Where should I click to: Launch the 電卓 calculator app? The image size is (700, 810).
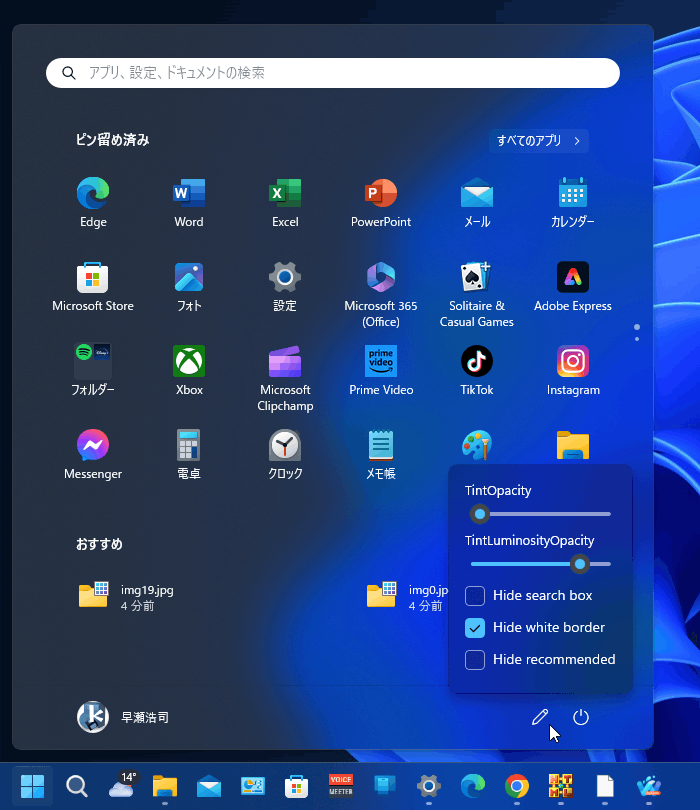[189, 454]
